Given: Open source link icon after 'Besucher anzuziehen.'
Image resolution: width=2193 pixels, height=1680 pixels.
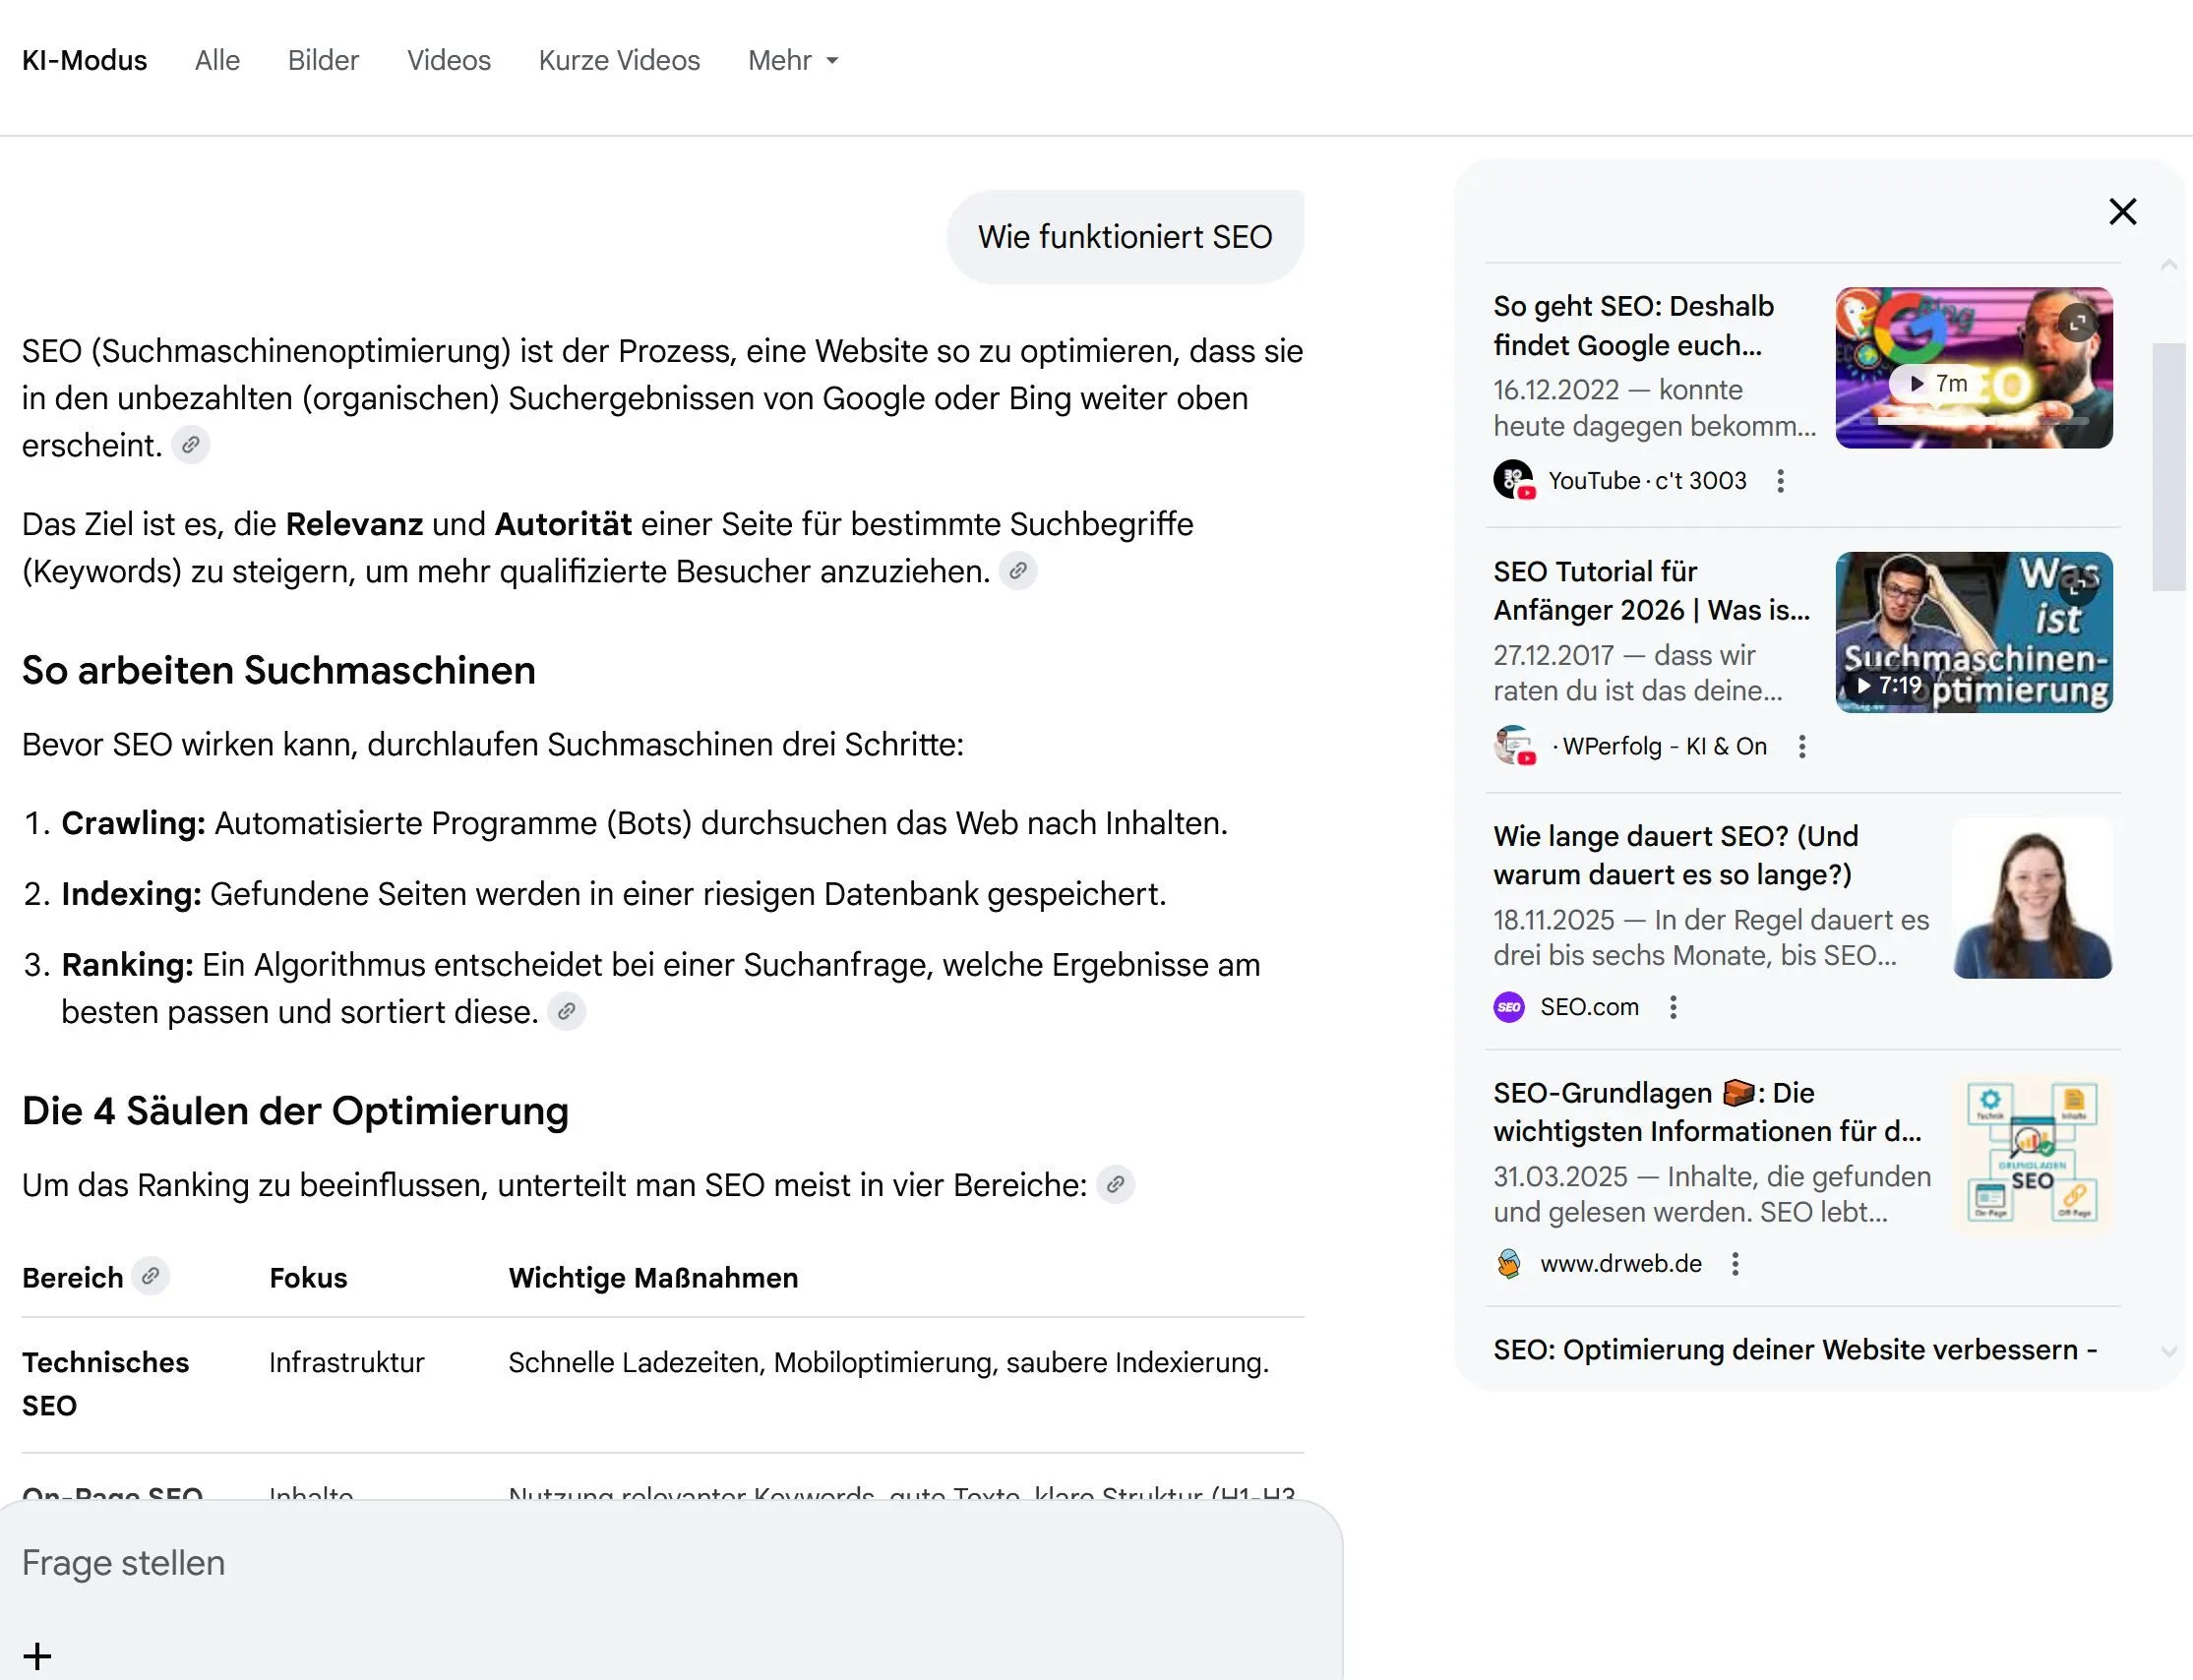Looking at the screenshot, I should click(x=1017, y=571).
